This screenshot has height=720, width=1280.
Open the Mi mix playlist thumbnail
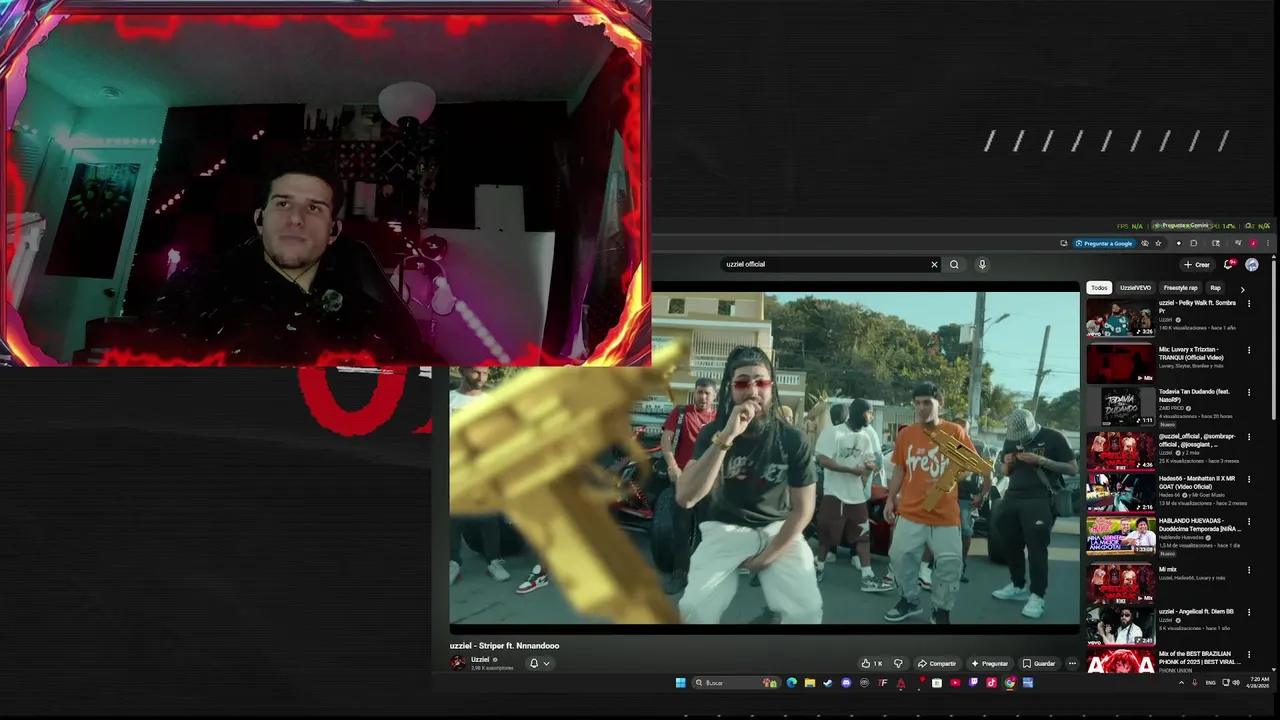(1120, 583)
